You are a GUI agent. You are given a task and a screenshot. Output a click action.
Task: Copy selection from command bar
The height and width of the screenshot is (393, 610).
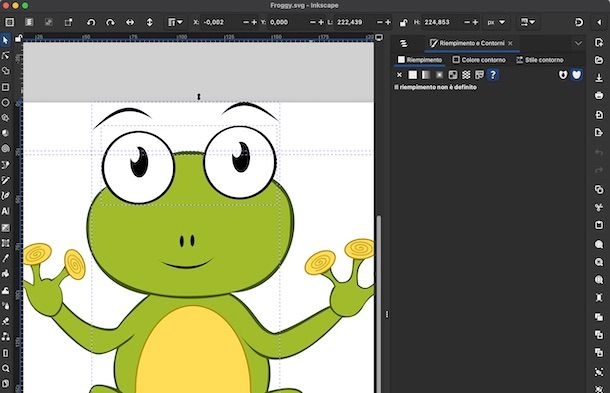point(599,190)
